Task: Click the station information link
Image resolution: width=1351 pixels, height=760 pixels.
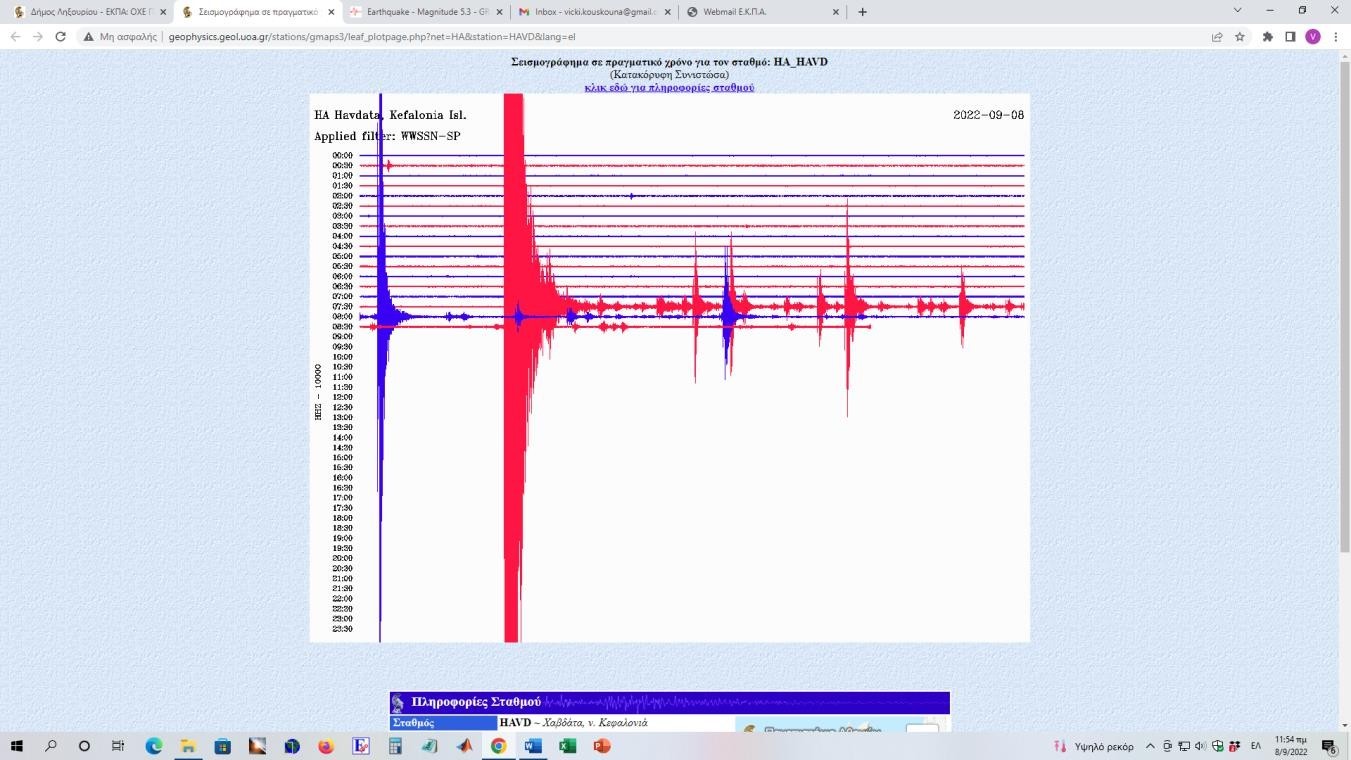Action: [669, 88]
